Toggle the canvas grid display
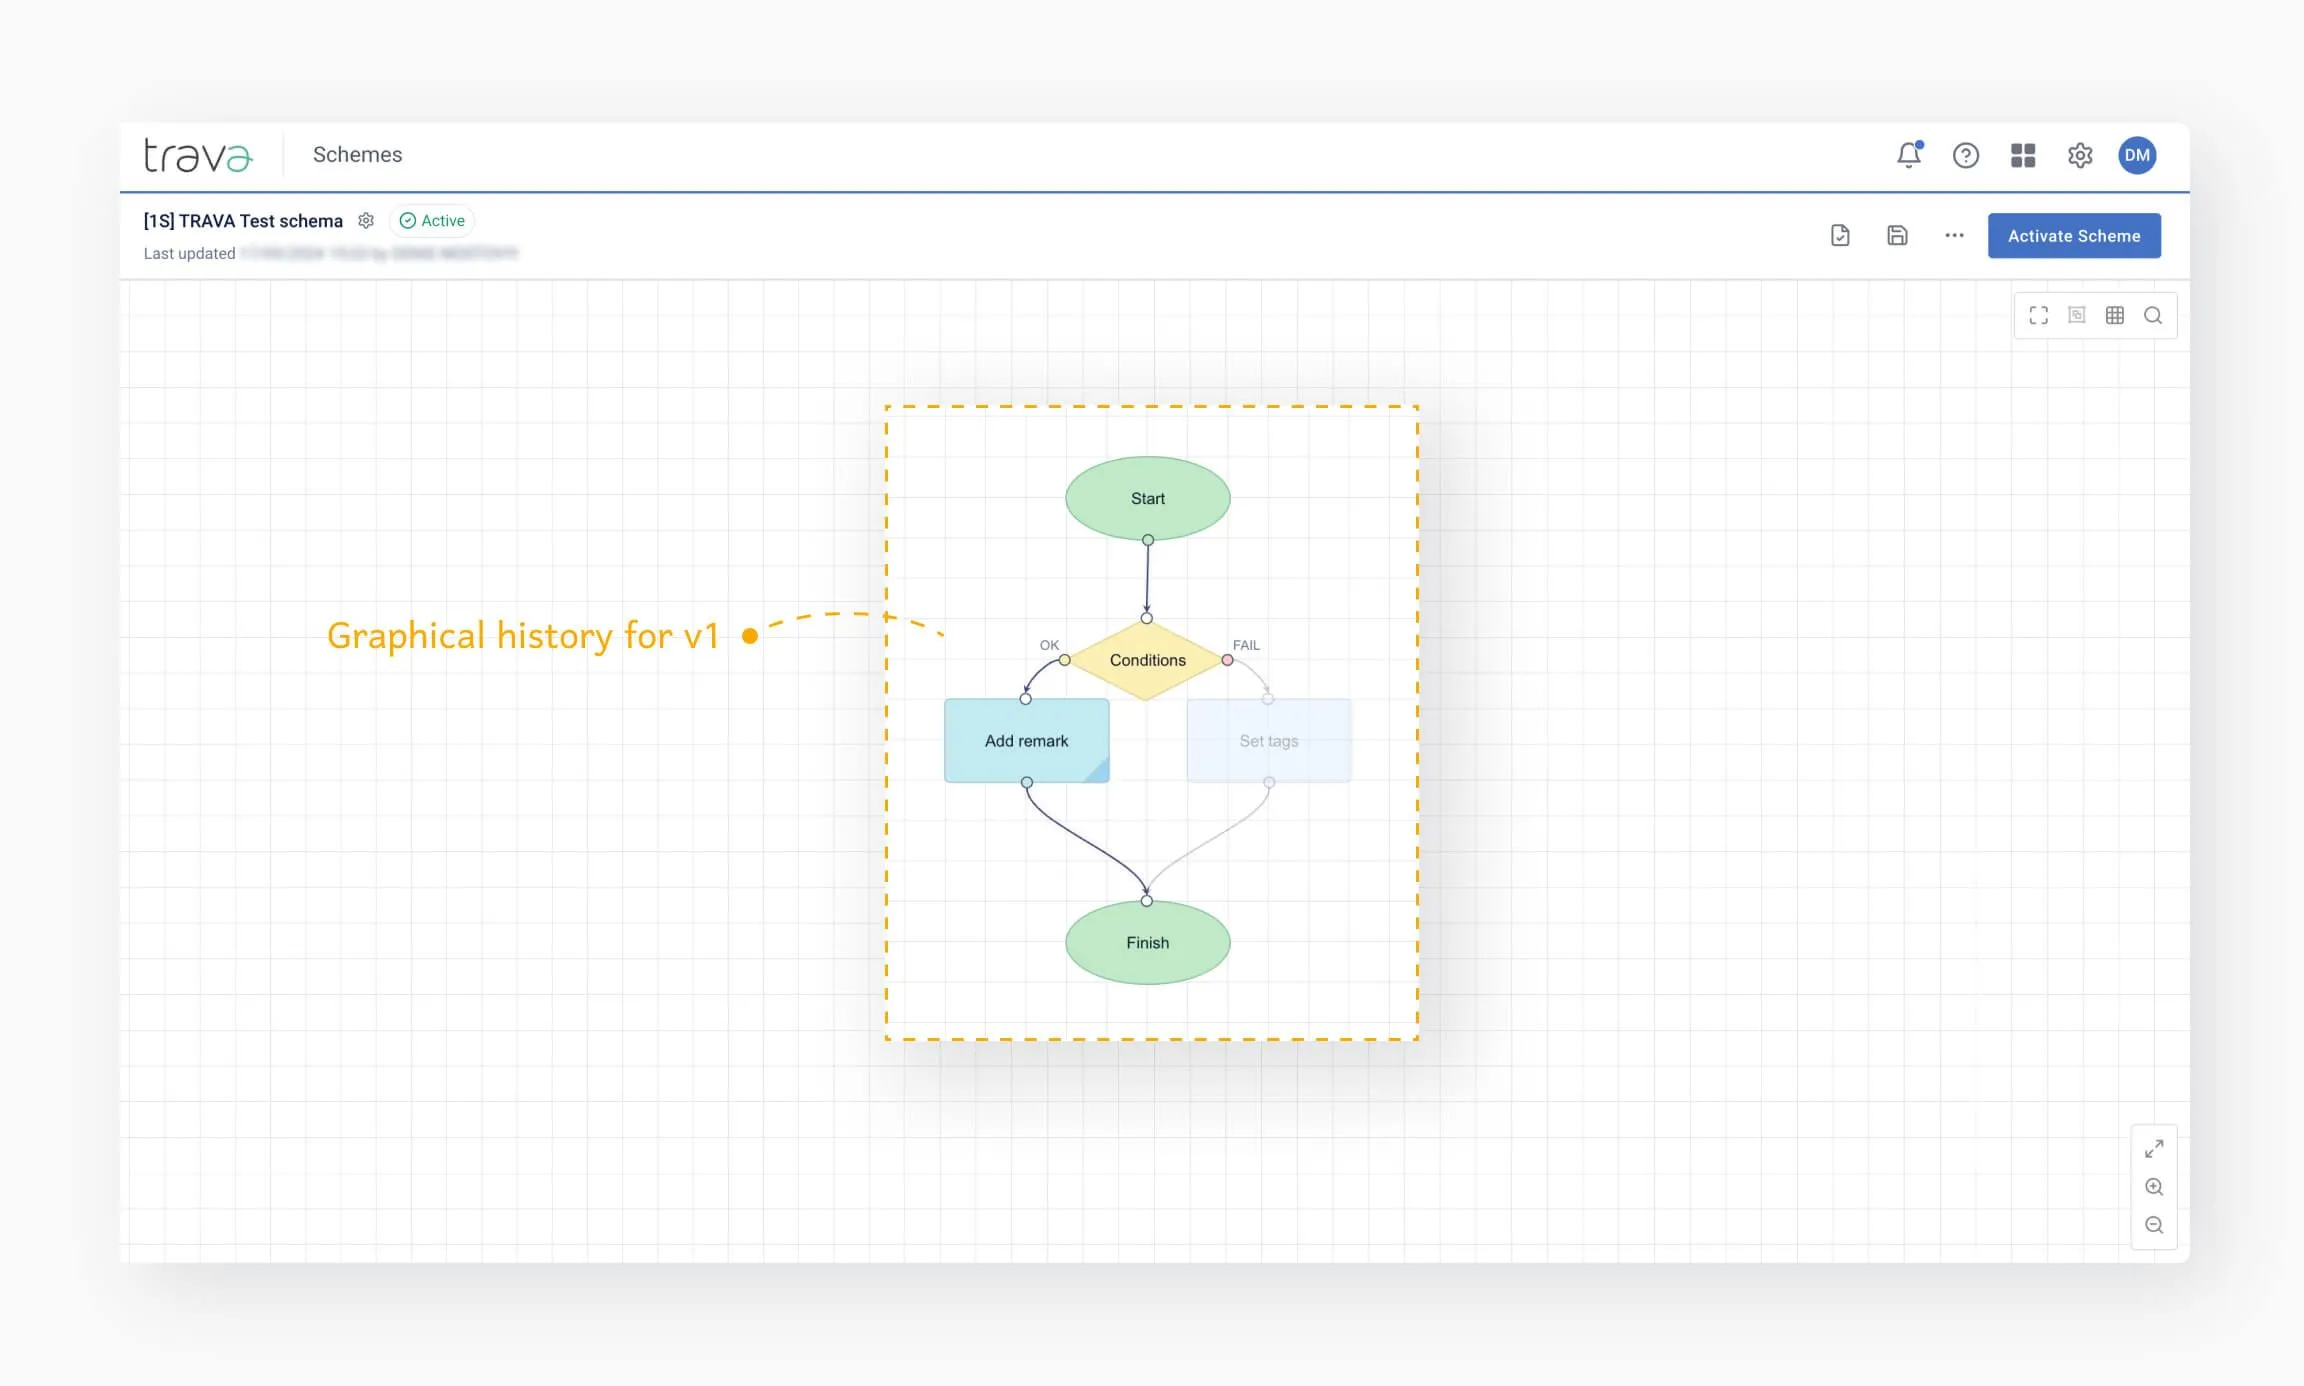 2115,316
